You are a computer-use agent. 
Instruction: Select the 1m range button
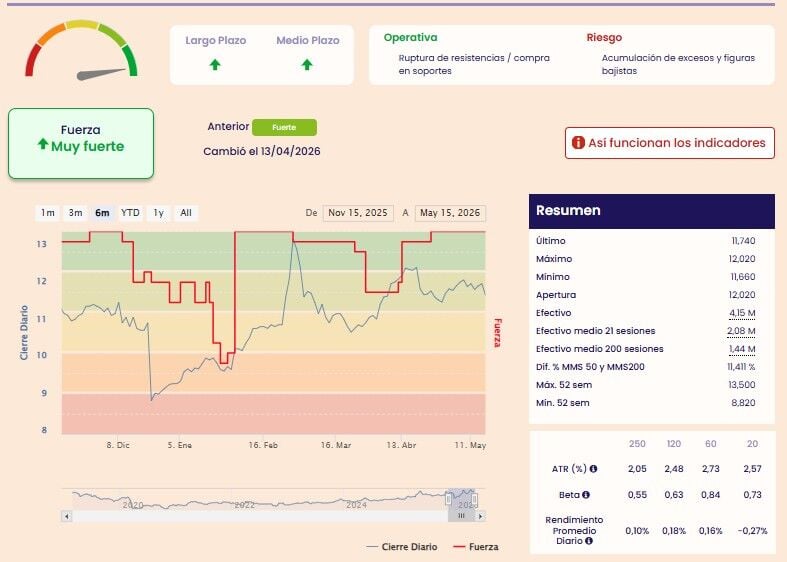click(48, 213)
